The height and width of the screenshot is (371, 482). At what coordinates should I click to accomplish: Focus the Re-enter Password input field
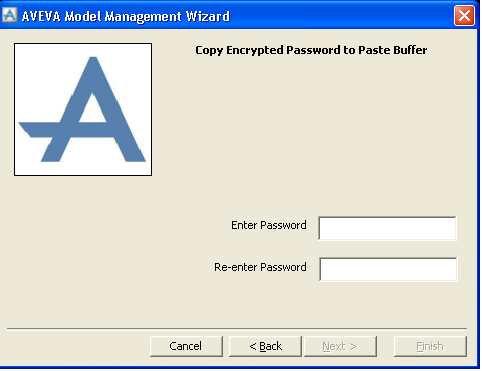(x=388, y=269)
